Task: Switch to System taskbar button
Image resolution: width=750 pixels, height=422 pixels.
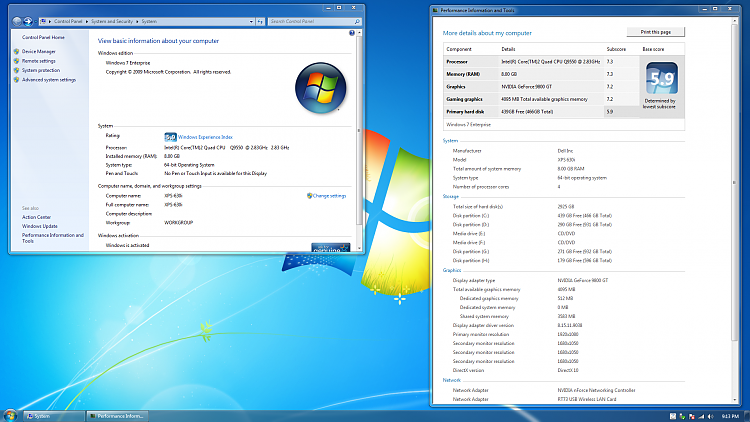Action: [54, 416]
